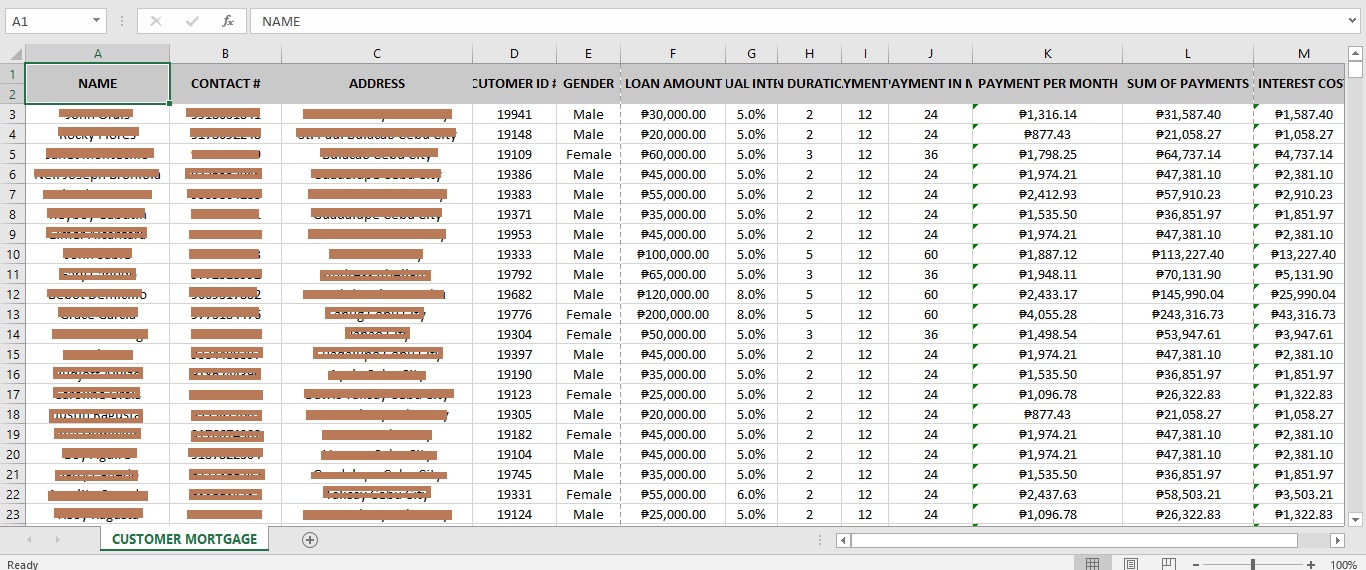The image size is (1366, 570).
Task: Click the formula bar containing NAME
Action: pos(805,21)
